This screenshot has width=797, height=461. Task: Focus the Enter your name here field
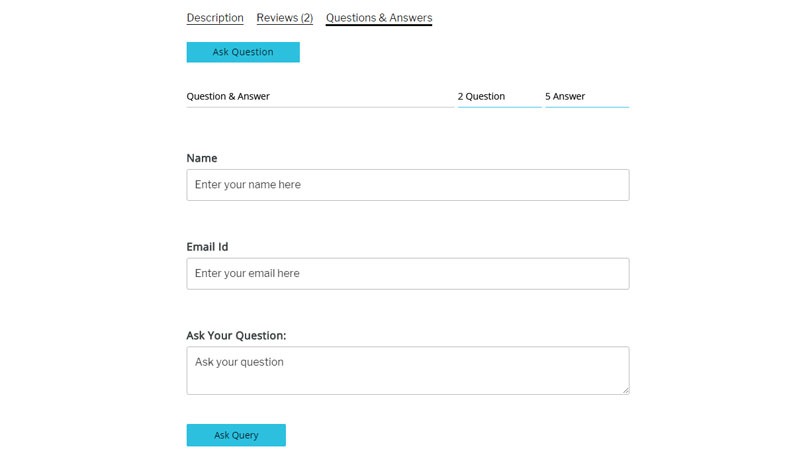(x=408, y=185)
